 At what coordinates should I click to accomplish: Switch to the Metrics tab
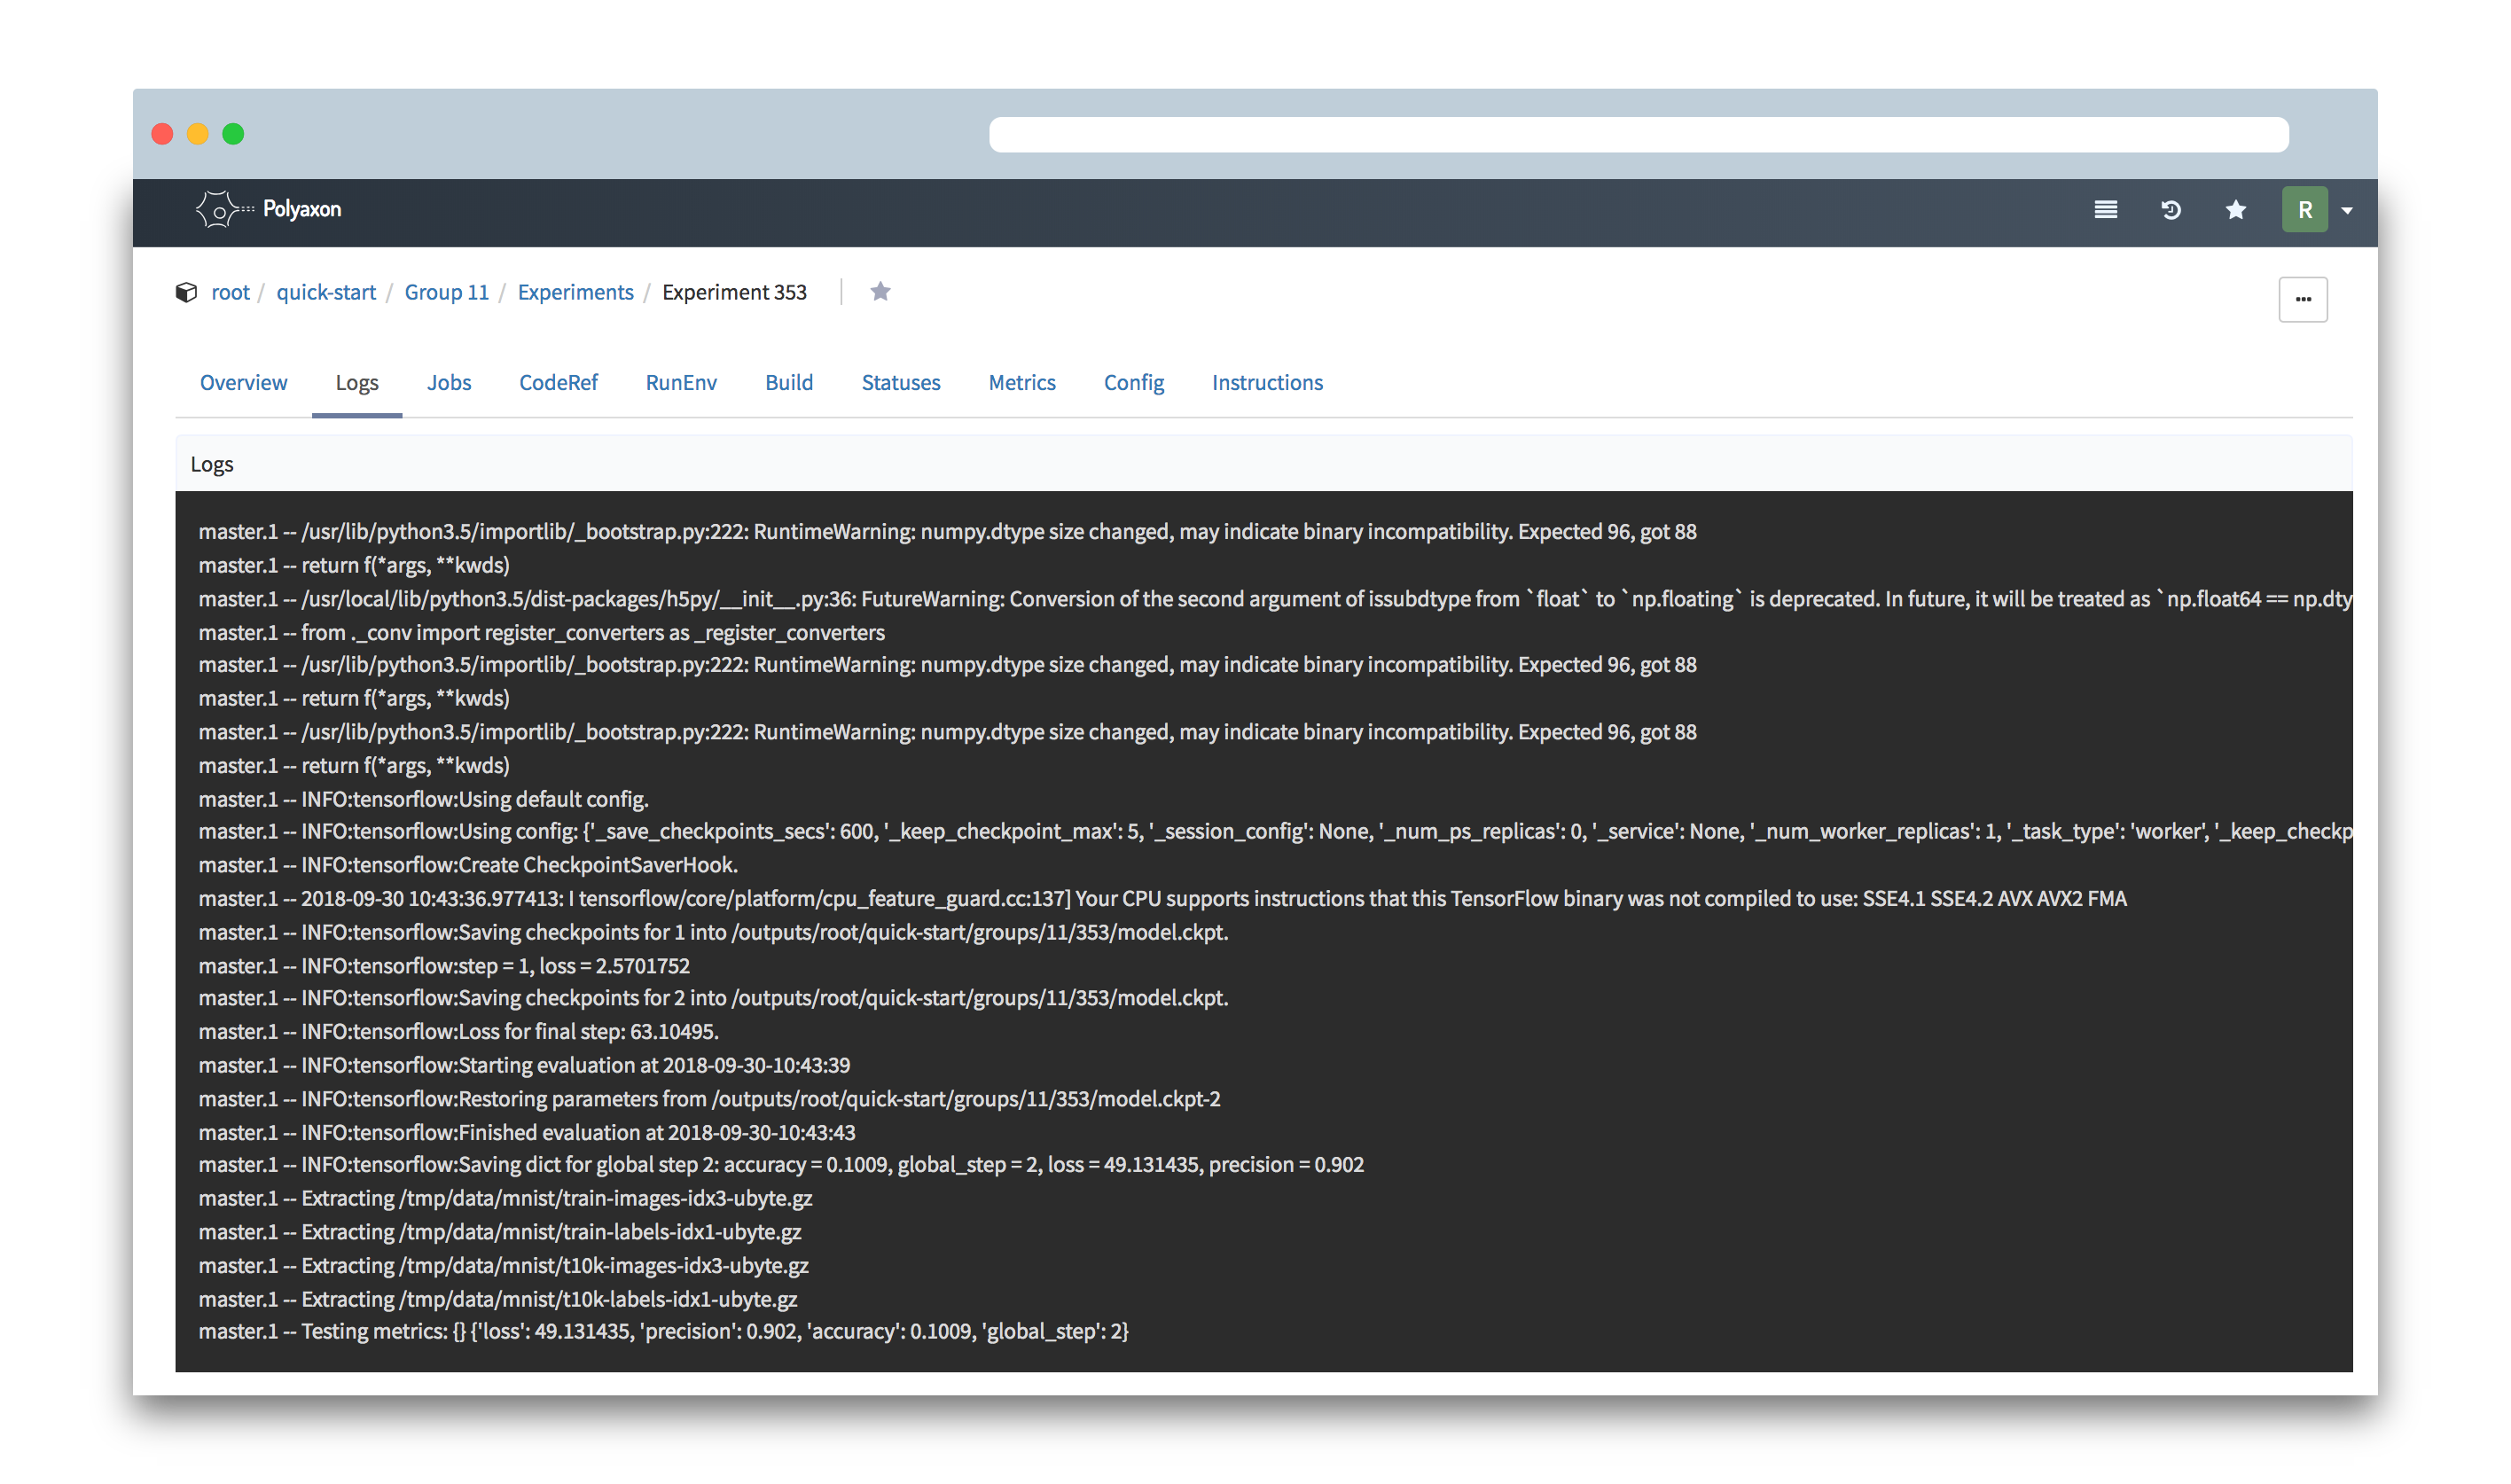(x=1021, y=382)
